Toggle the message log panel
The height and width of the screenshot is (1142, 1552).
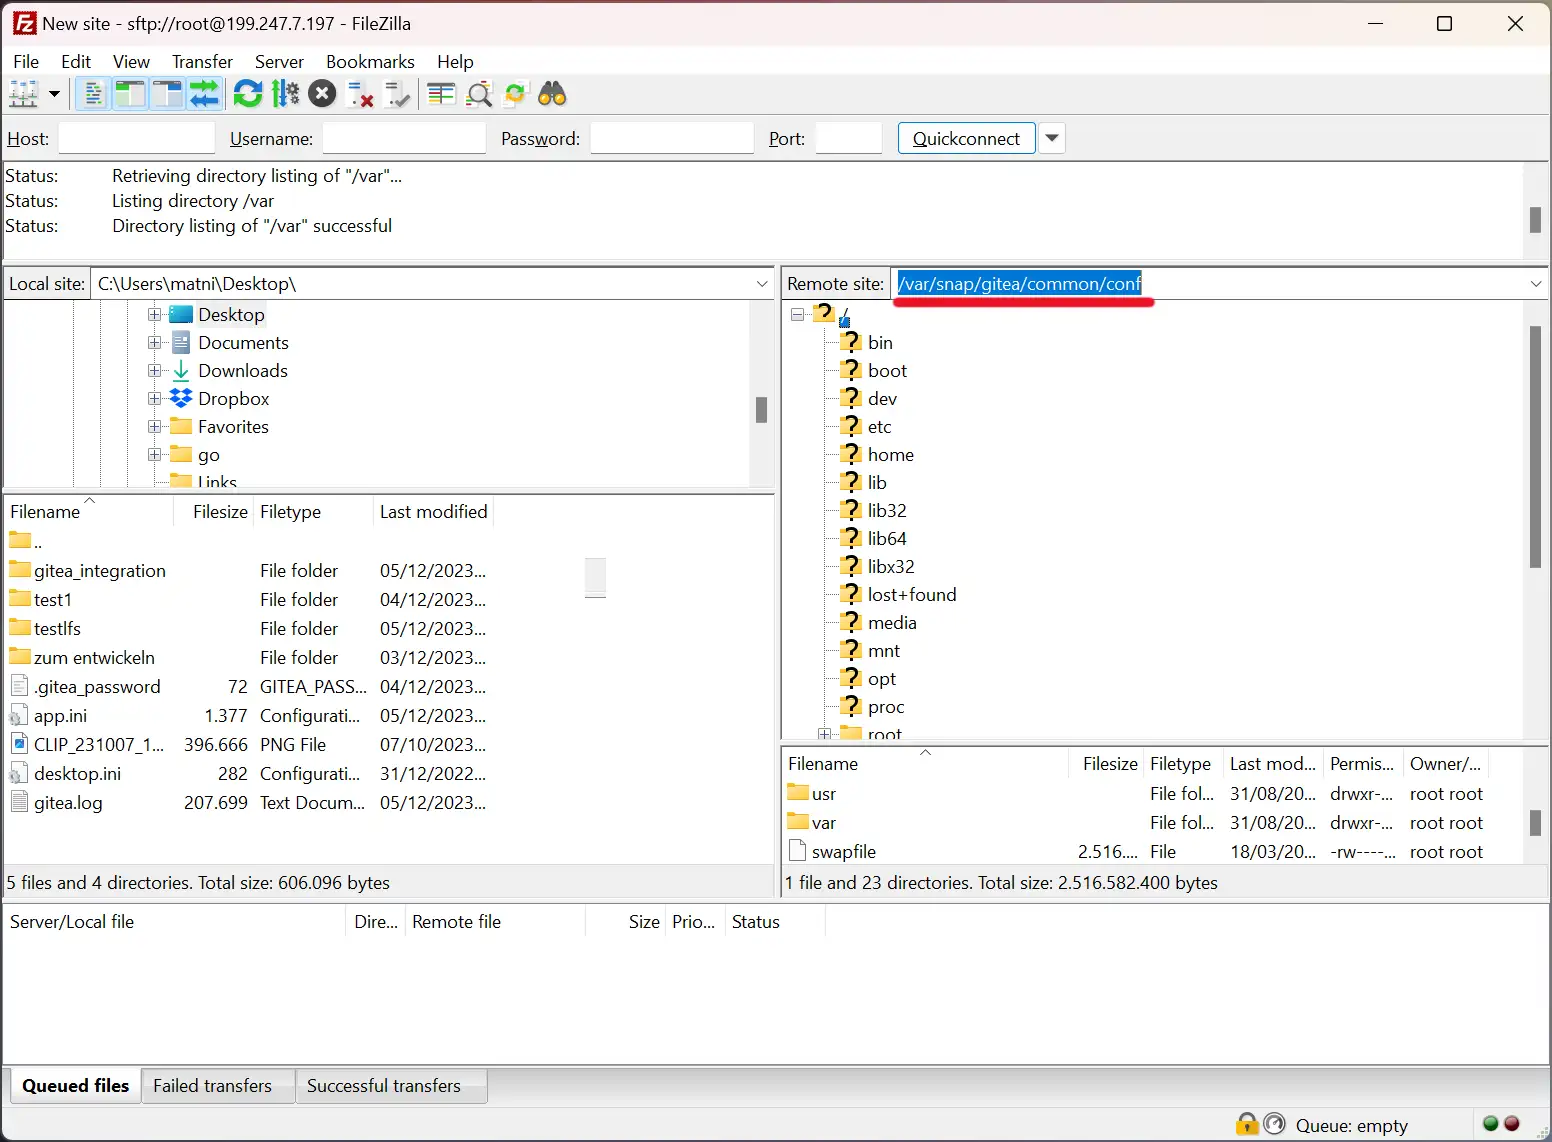click(92, 94)
